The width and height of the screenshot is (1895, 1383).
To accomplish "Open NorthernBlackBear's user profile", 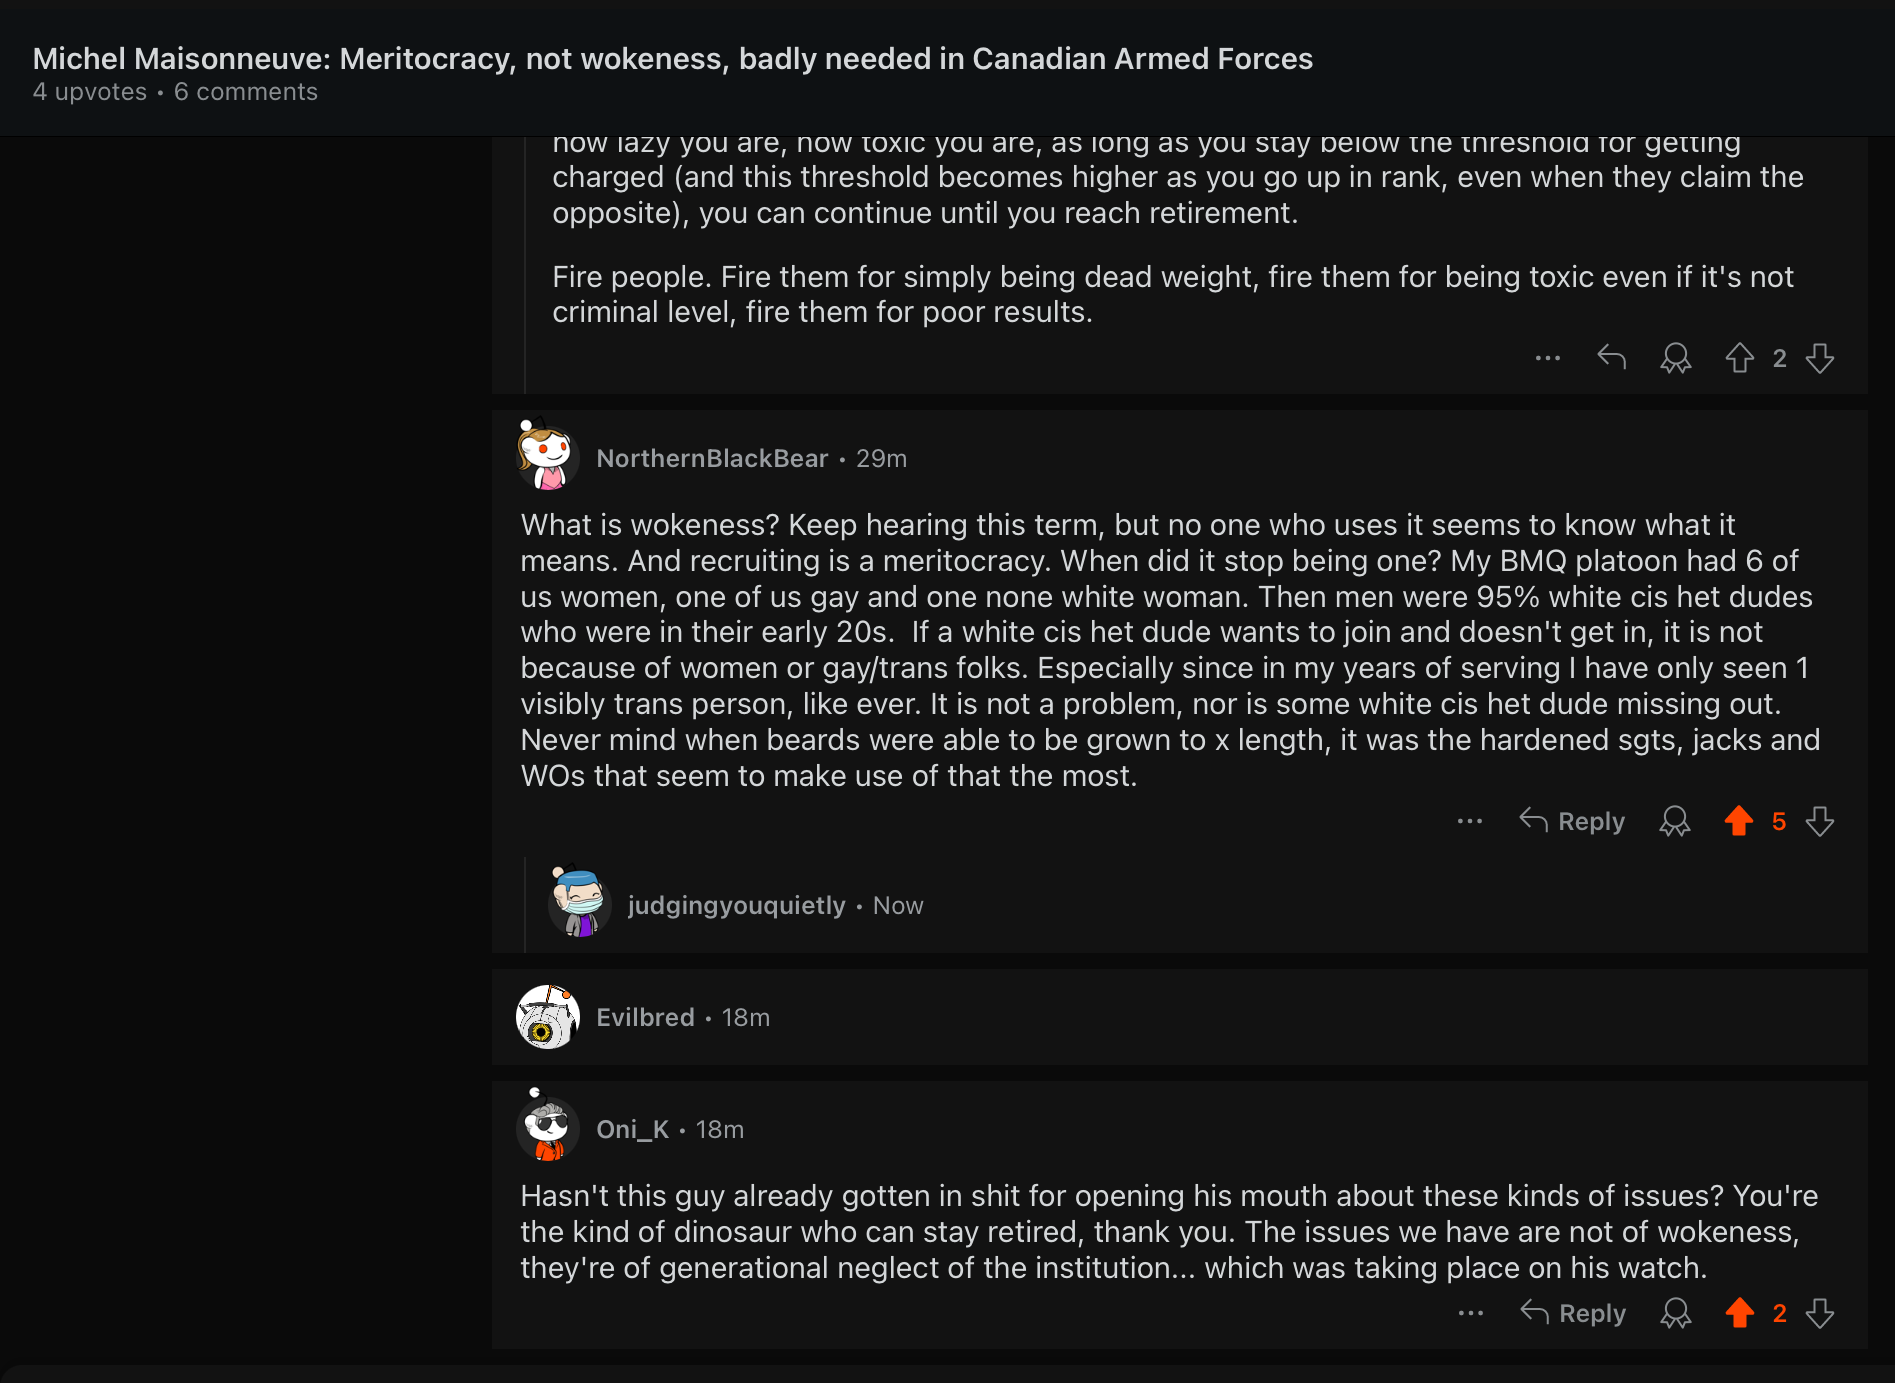I will coord(712,458).
